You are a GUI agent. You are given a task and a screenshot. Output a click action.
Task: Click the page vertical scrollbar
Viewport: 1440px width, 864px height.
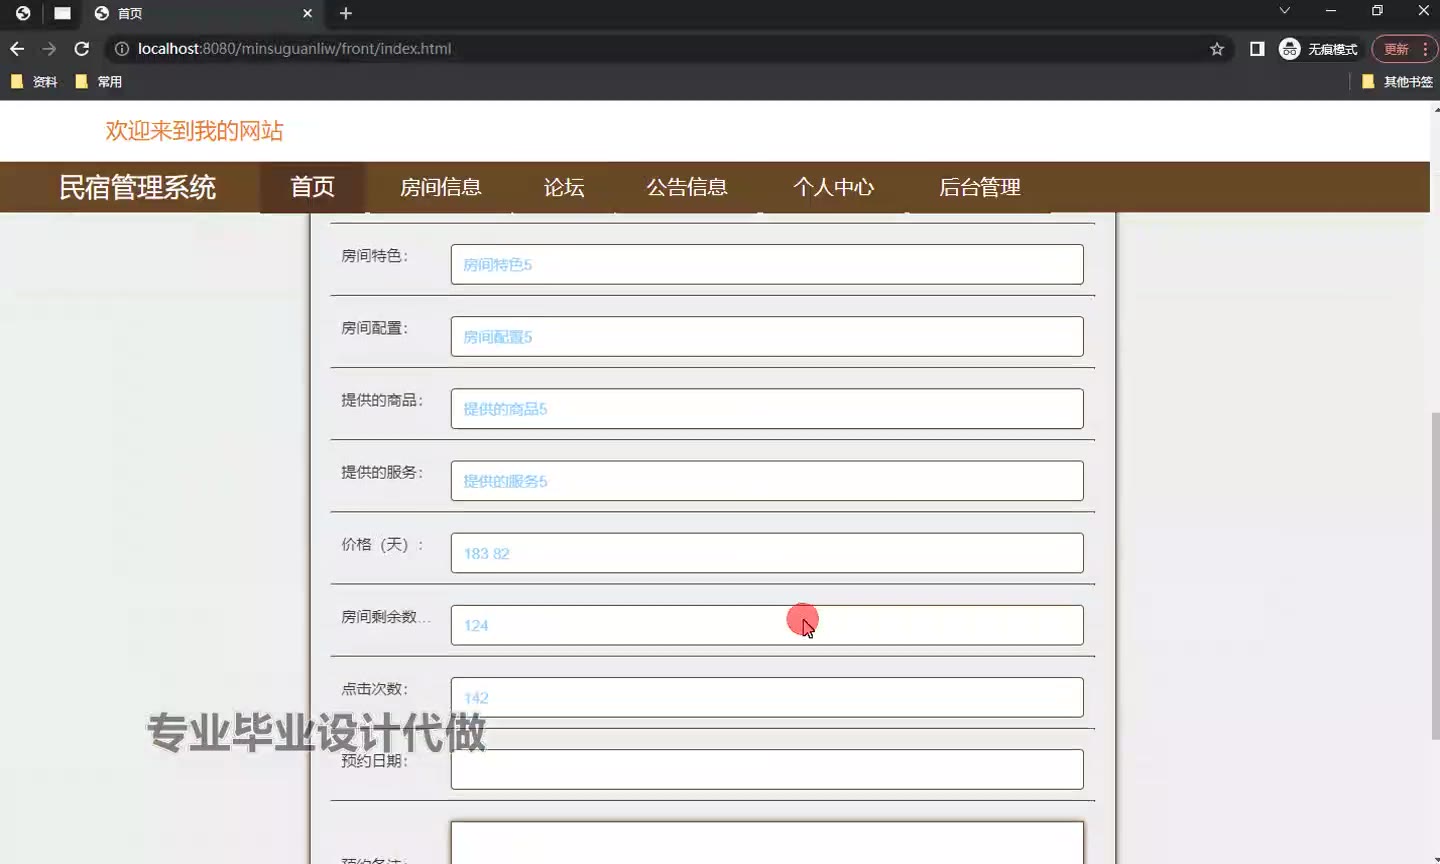pos(1434,575)
